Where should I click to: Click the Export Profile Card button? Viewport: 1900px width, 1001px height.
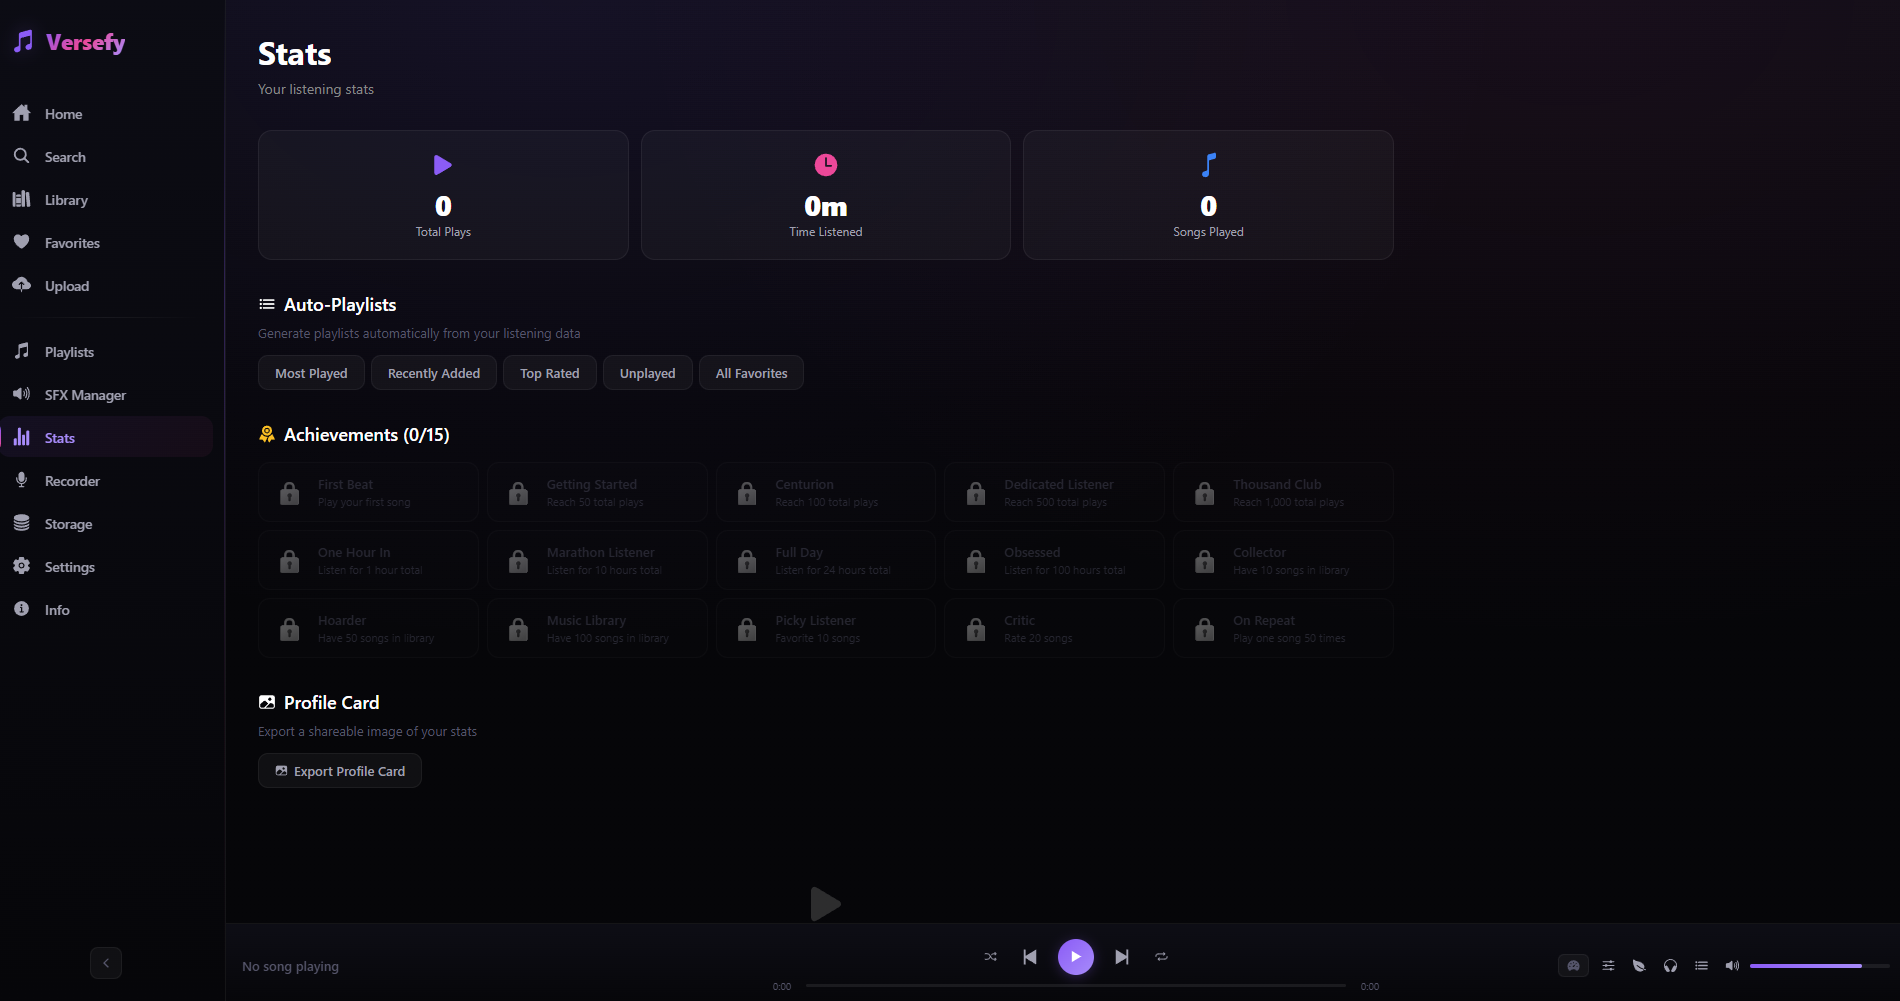[x=340, y=771]
